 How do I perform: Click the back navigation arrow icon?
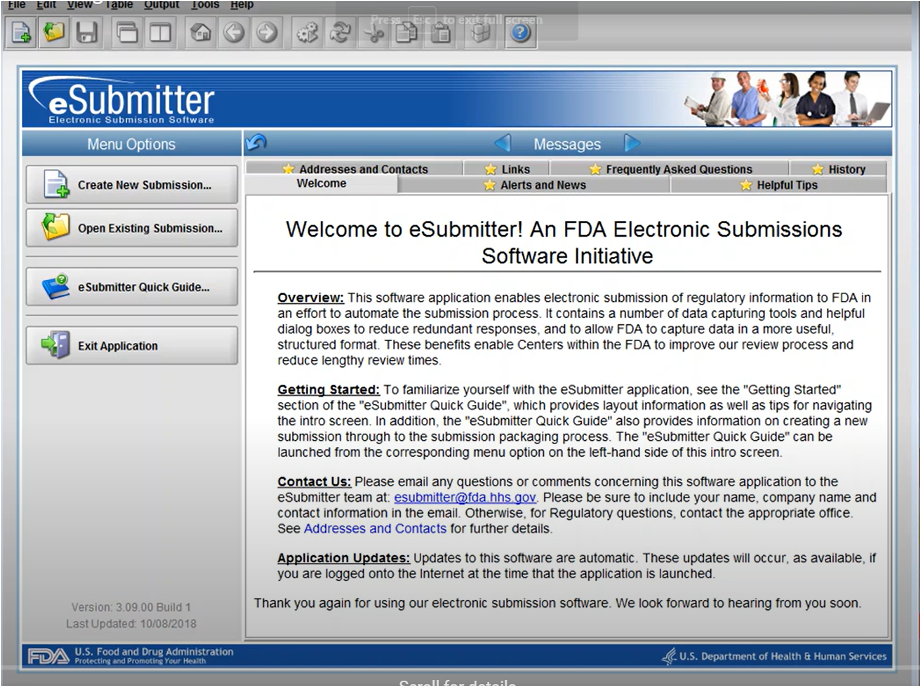click(233, 32)
